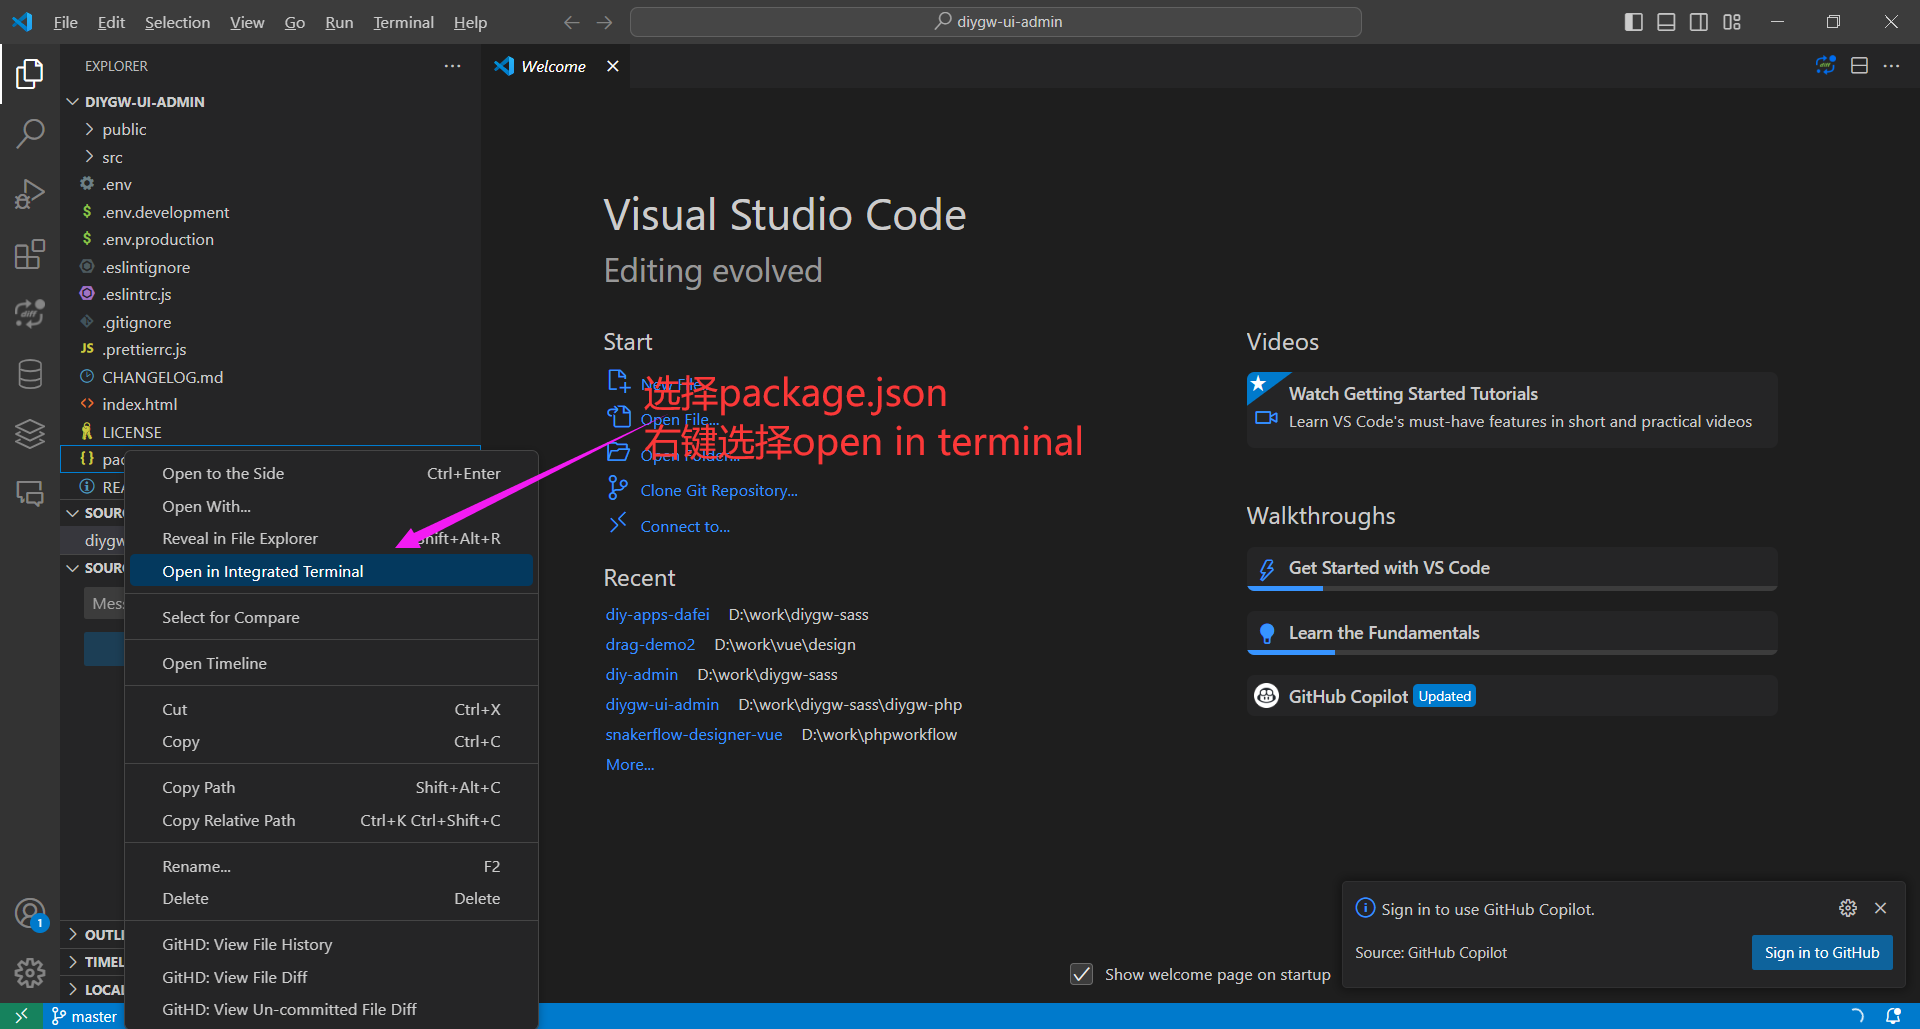Click the Connect to remote icon

pyautogui.click(x=618, y=523)
